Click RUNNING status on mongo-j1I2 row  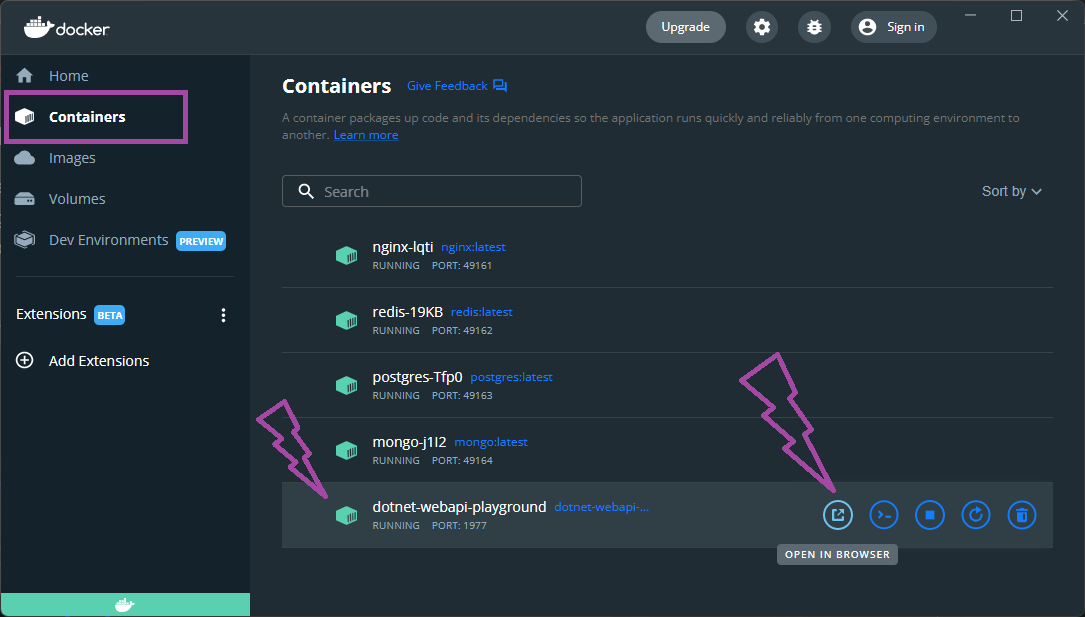[x=396, y=461]
